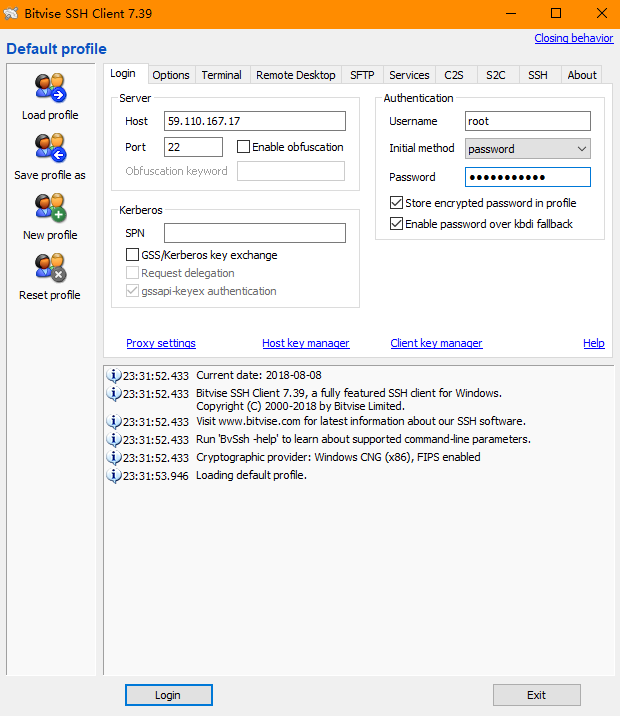Click the 'Default profile' heading
The height and width of the screenshot is (716, 620).
(x=56, y=49)
